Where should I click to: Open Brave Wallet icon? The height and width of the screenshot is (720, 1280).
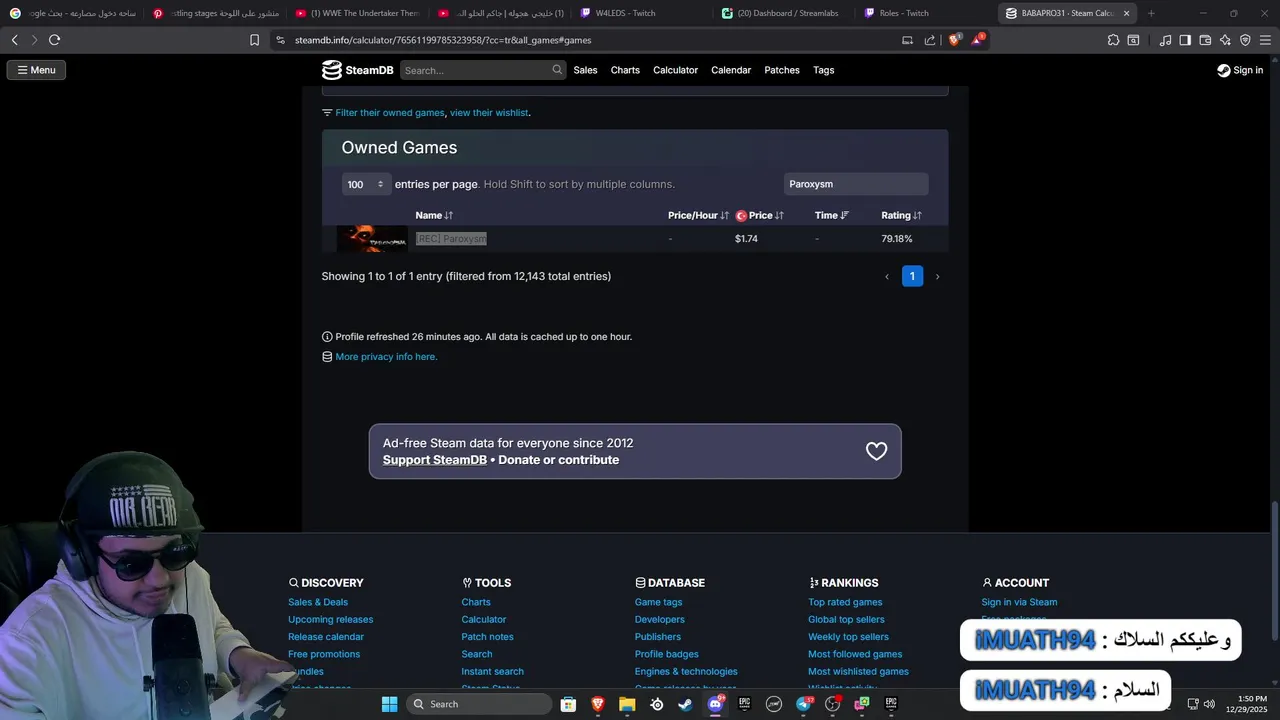[x=1205, y=40]
